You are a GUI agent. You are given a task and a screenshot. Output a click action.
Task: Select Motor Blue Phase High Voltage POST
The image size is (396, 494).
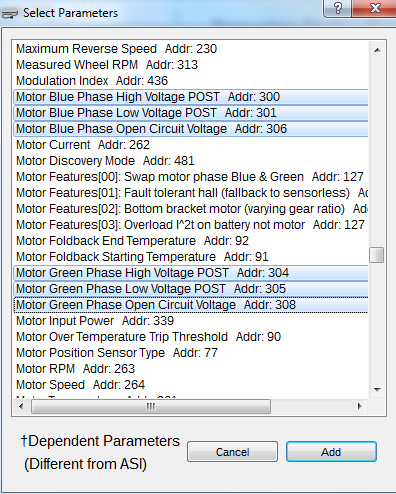pyautogui.click(x=191, y=97)
